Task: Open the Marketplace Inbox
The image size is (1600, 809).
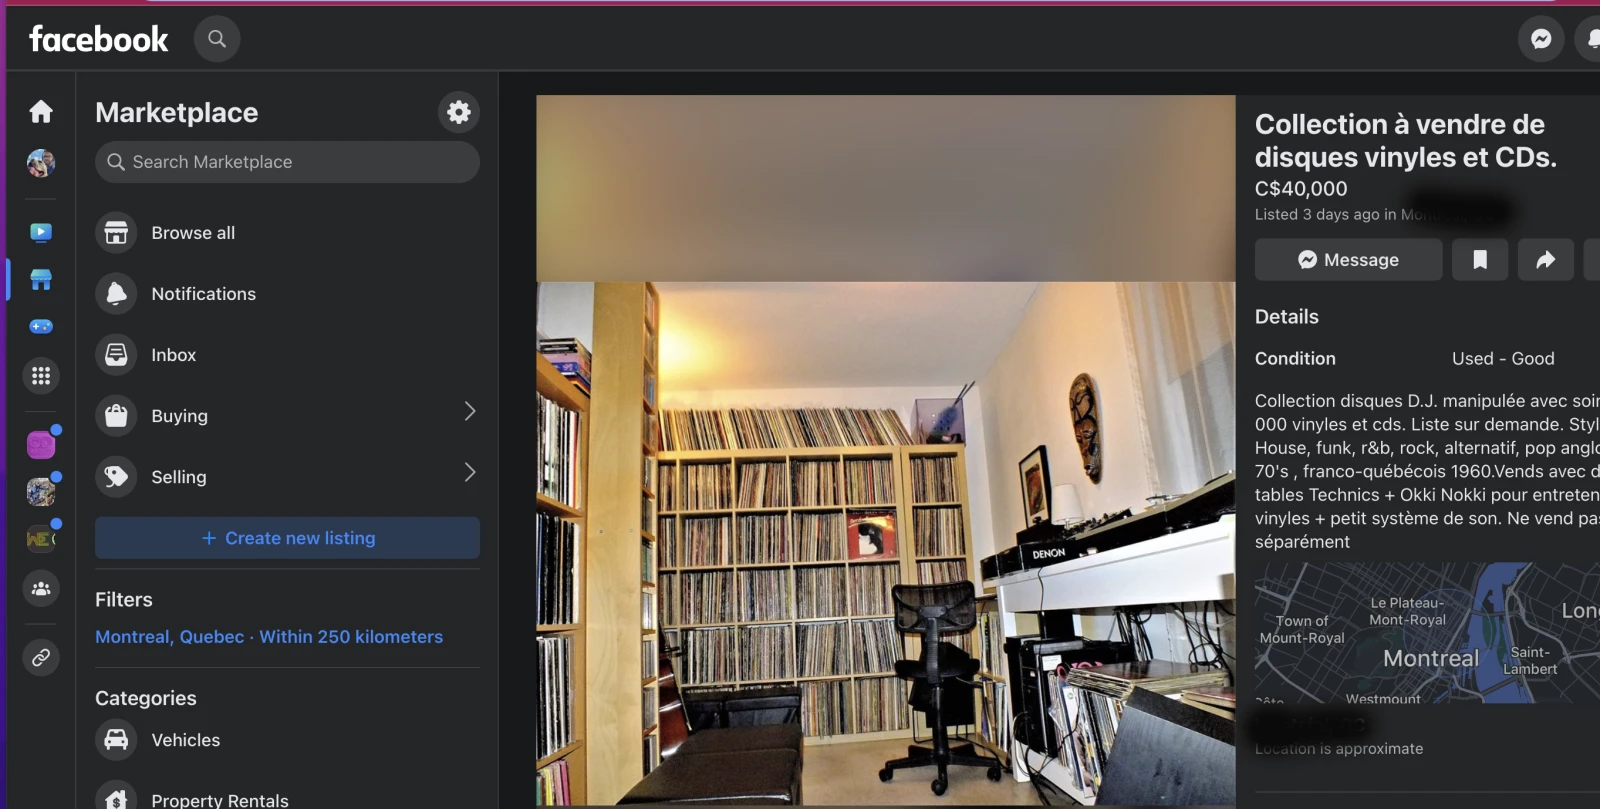Action: [x=173, y=355]
